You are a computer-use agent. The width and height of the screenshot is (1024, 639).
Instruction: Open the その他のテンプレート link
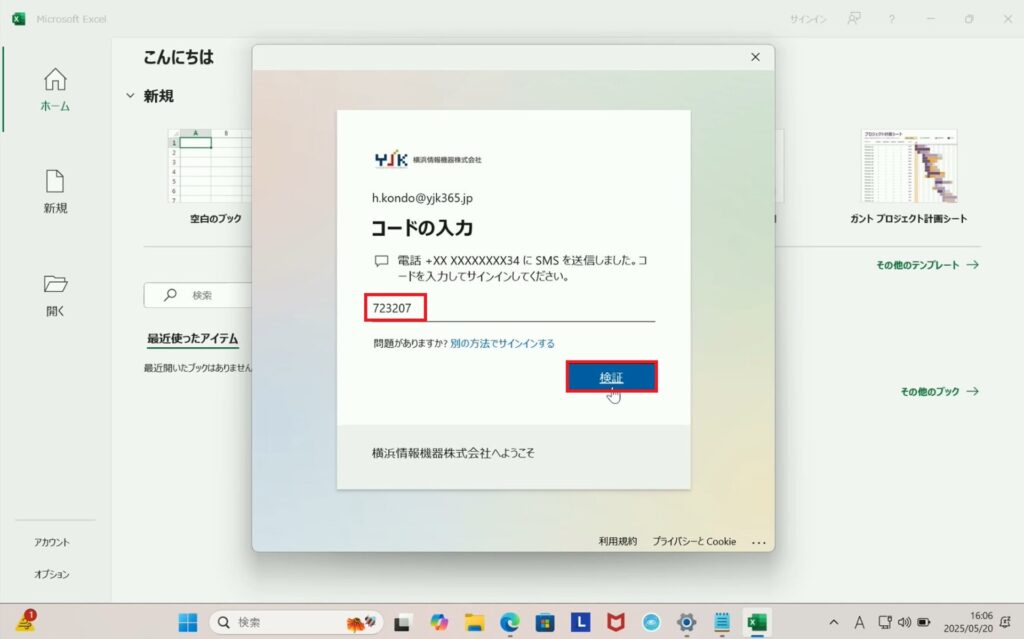tap(927, 265)
